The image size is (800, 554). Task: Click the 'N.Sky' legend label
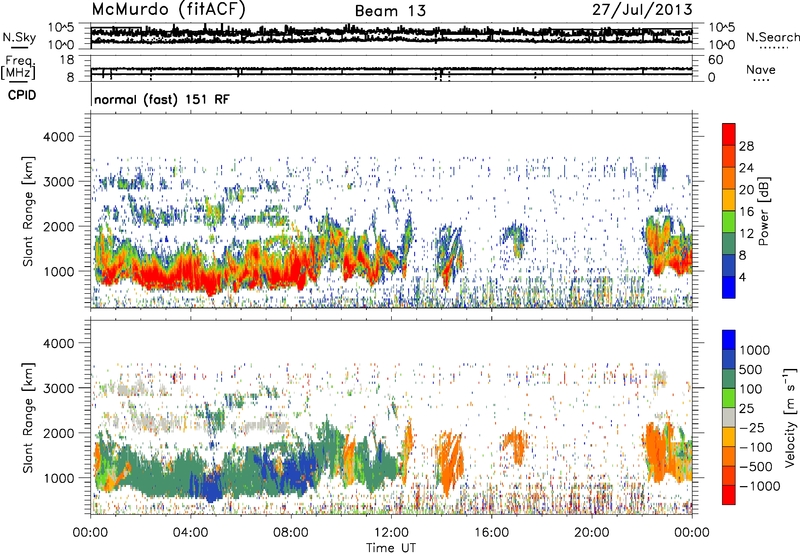[x=19, y=37]
